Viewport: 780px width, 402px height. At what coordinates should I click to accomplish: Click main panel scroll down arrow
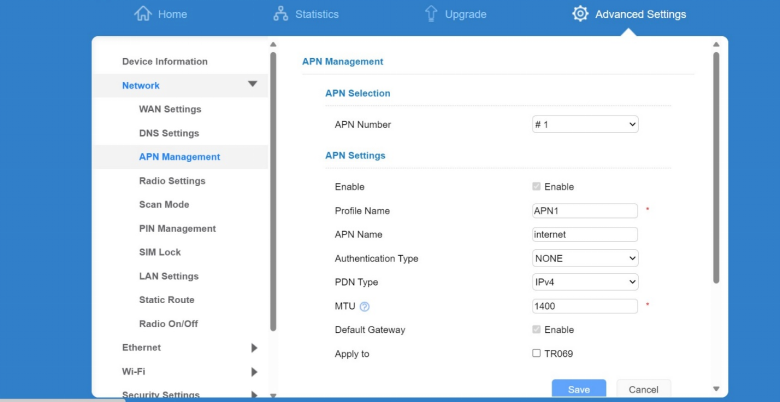(715, 389)
